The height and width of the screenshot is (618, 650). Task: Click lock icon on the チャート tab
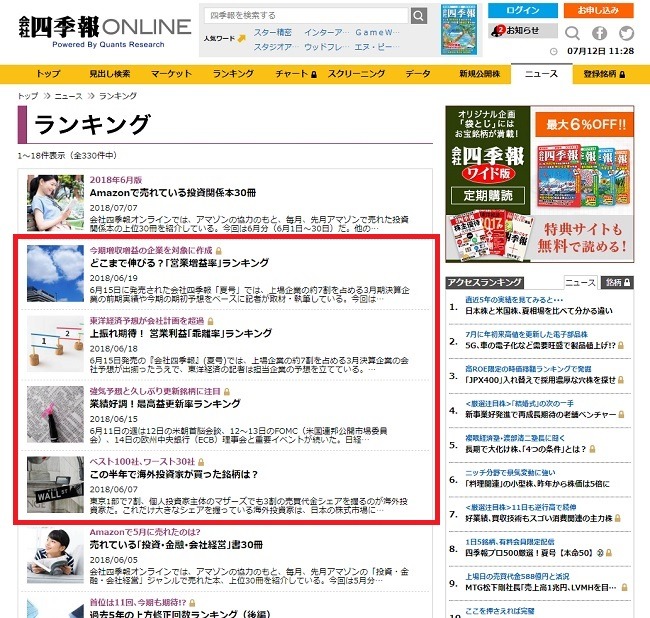click(314, 75)
